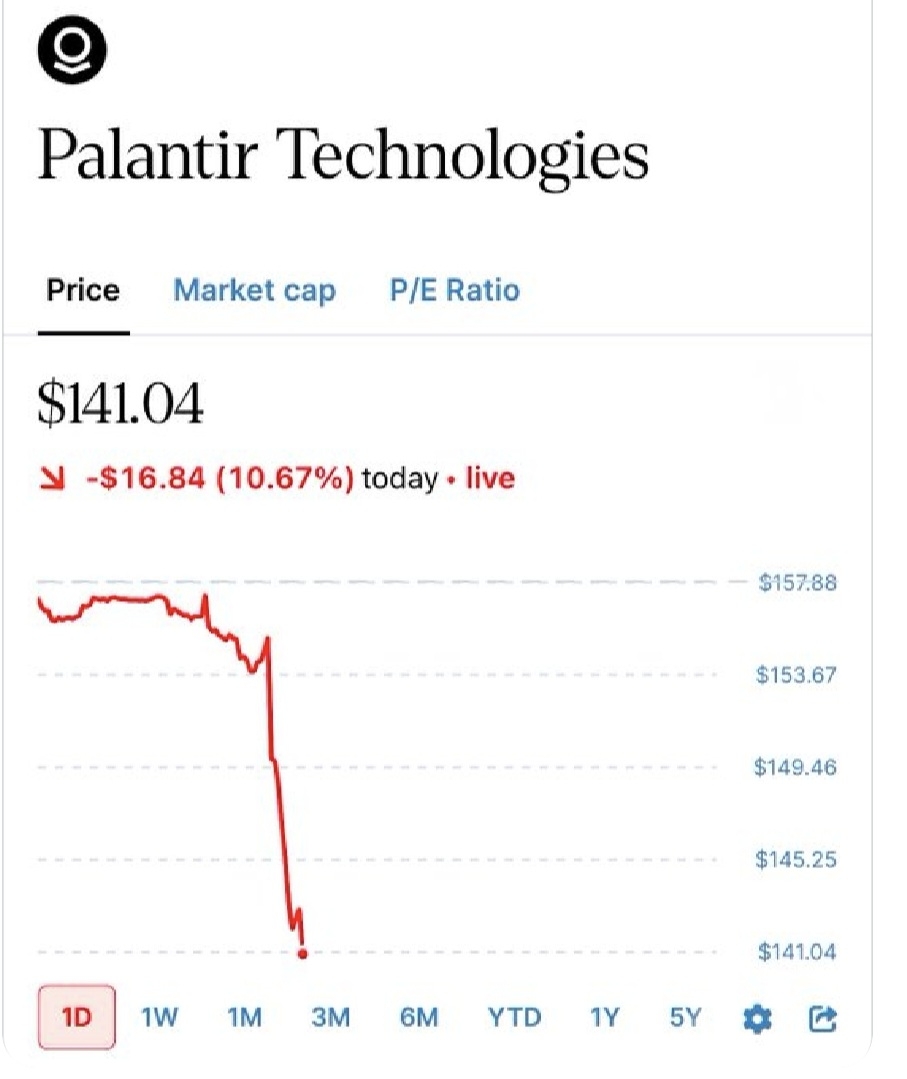View the 5Y price history

[685, 1018]
